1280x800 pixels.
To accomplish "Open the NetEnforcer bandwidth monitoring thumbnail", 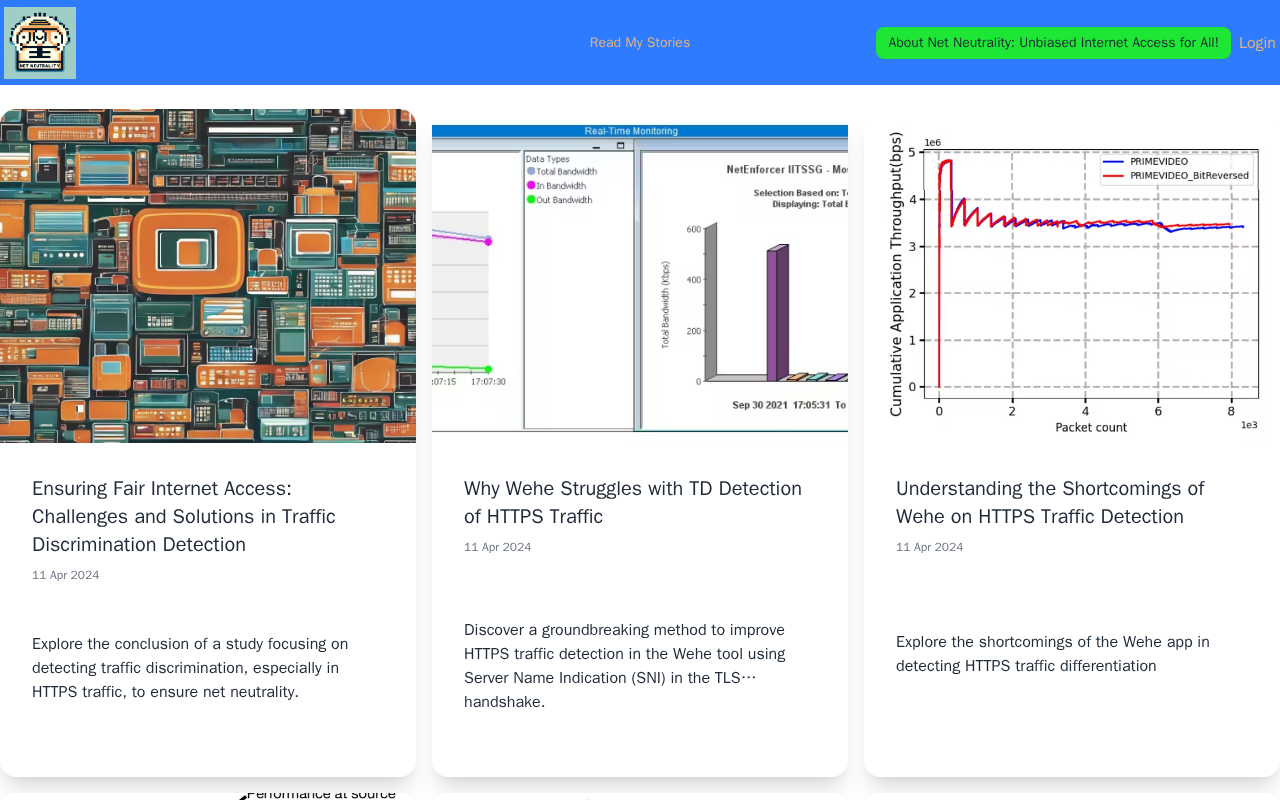I will (x=640, y=278).
